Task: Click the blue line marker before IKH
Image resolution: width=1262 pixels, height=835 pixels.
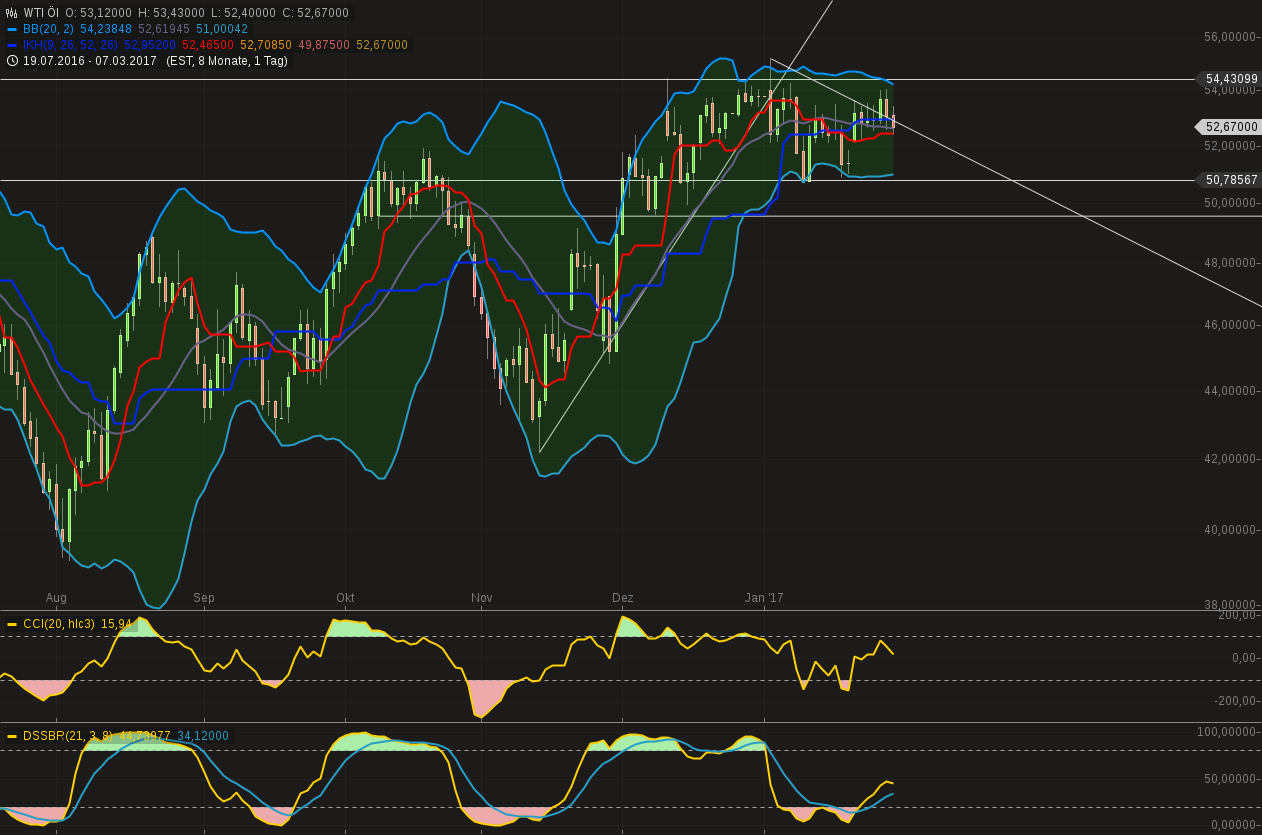Action: (11, 45)
